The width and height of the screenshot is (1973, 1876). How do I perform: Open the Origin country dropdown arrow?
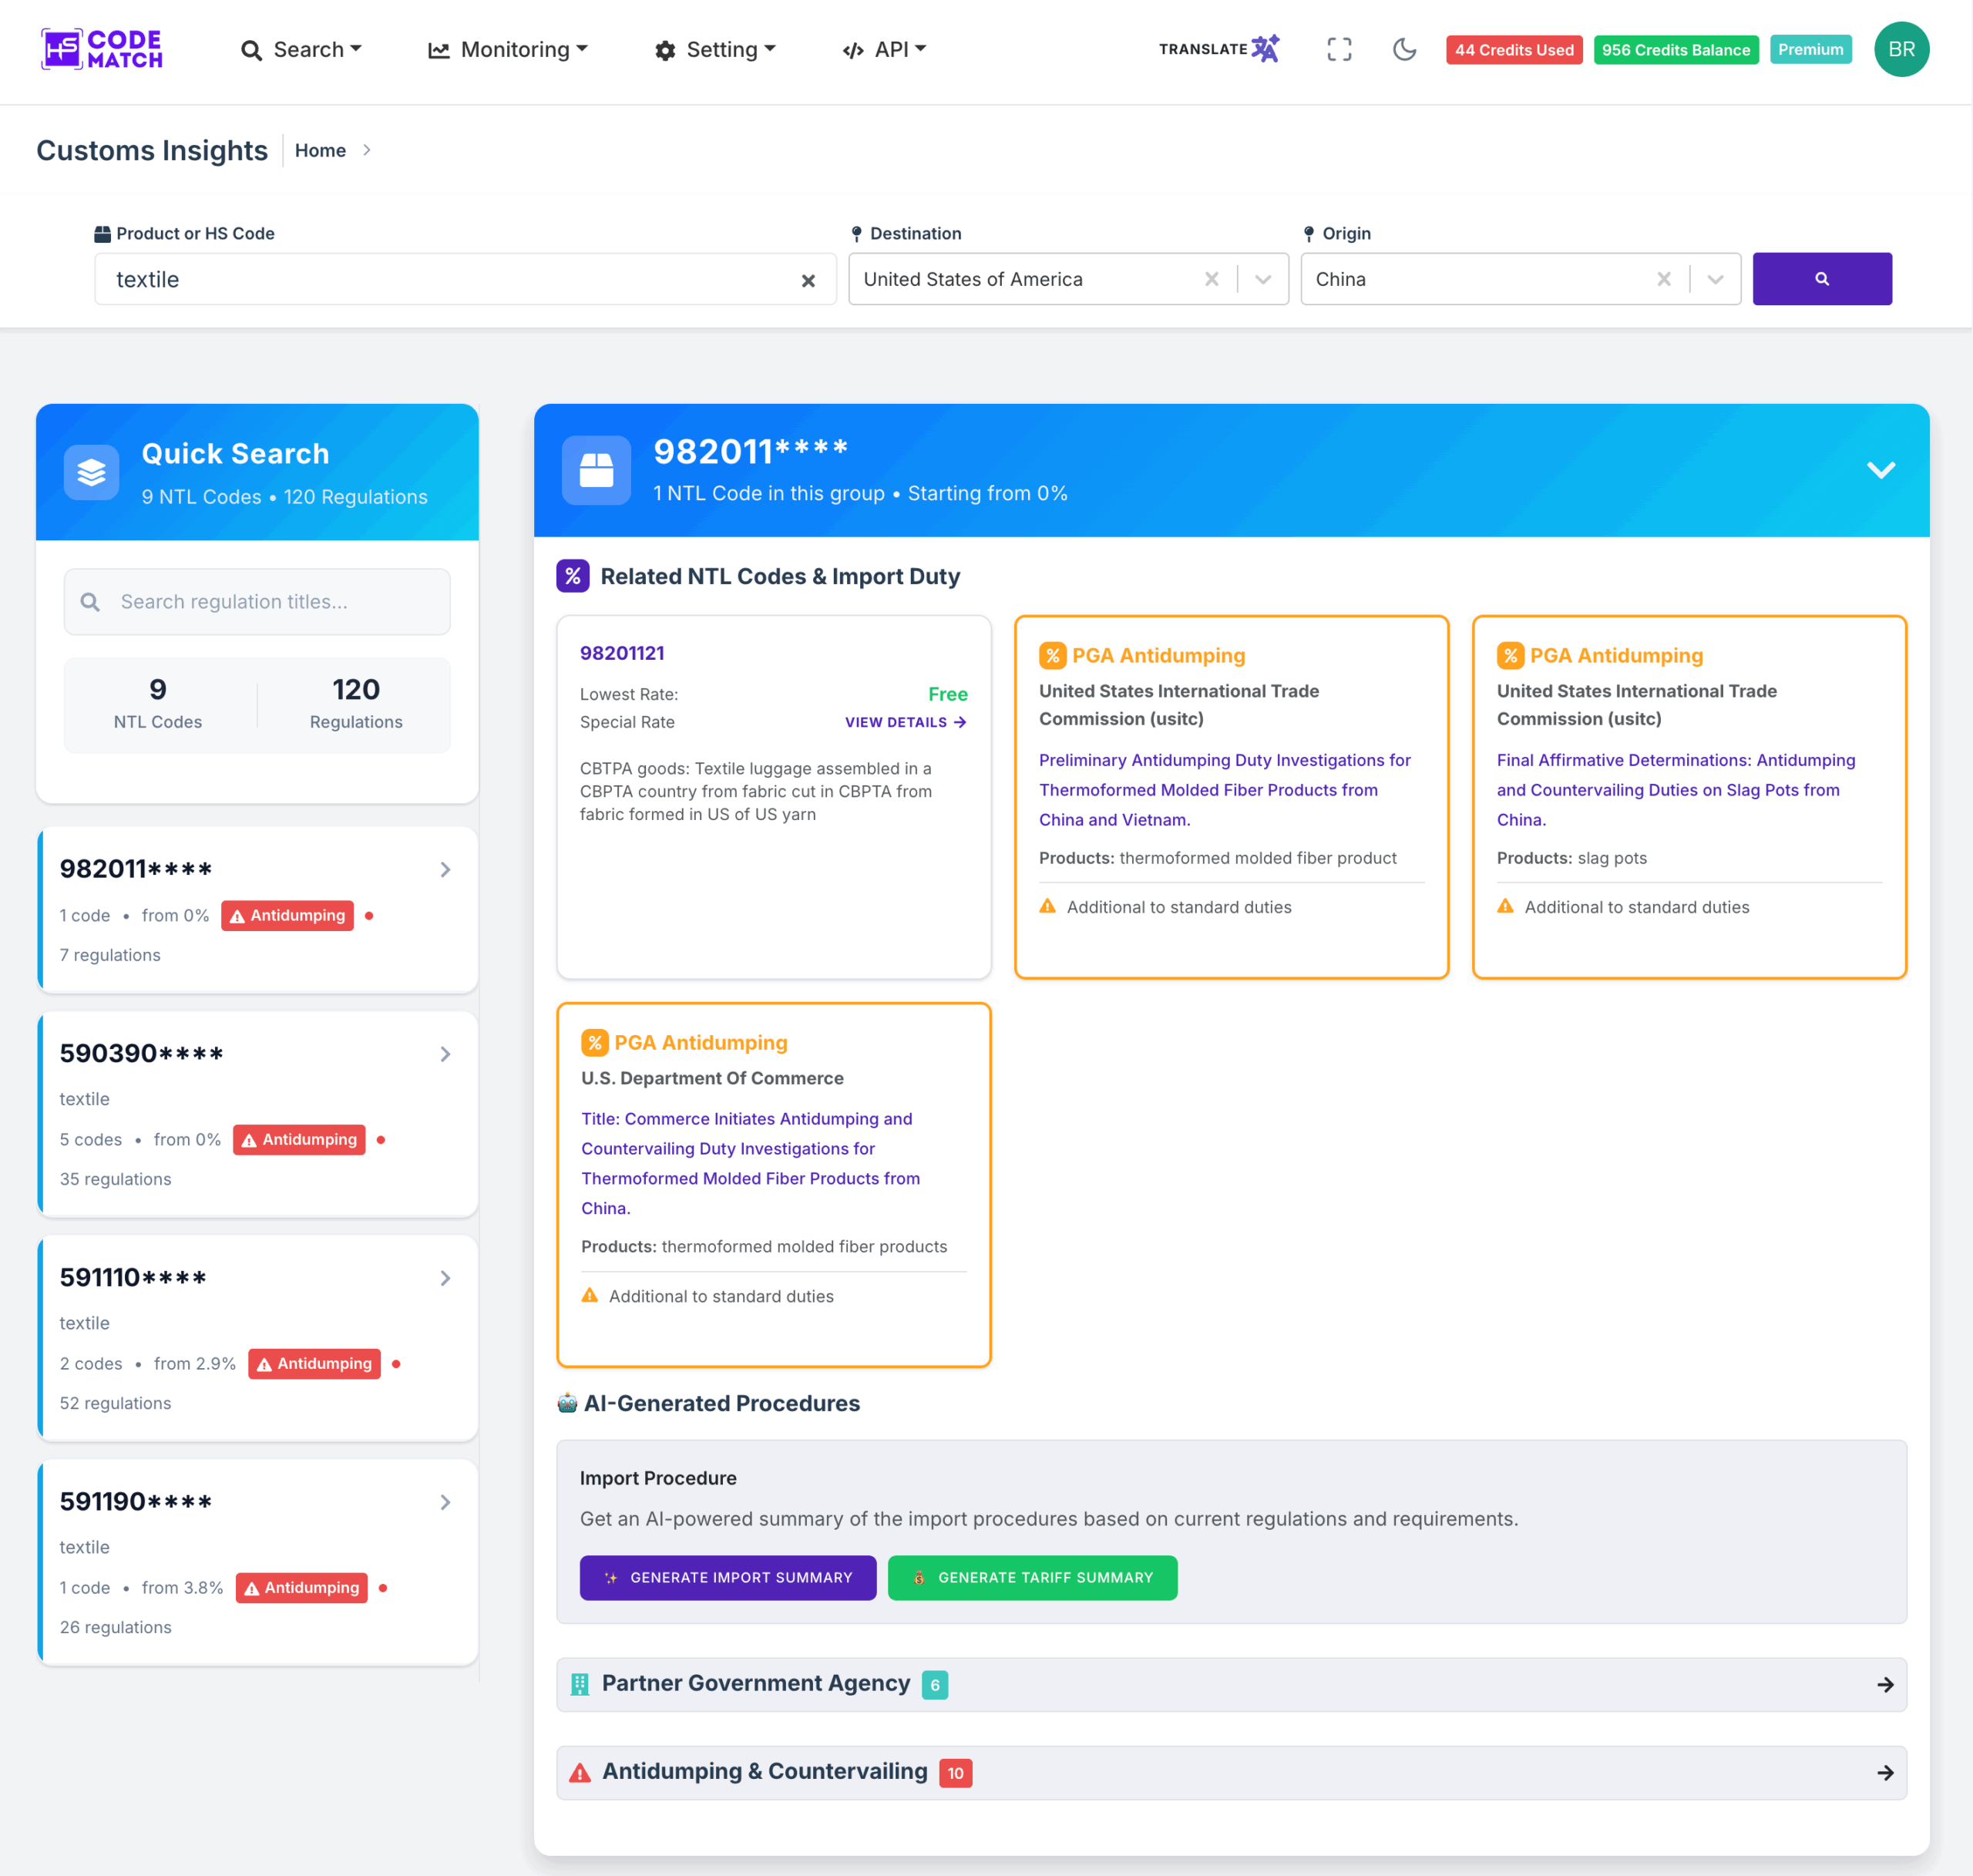[1715, 279]
